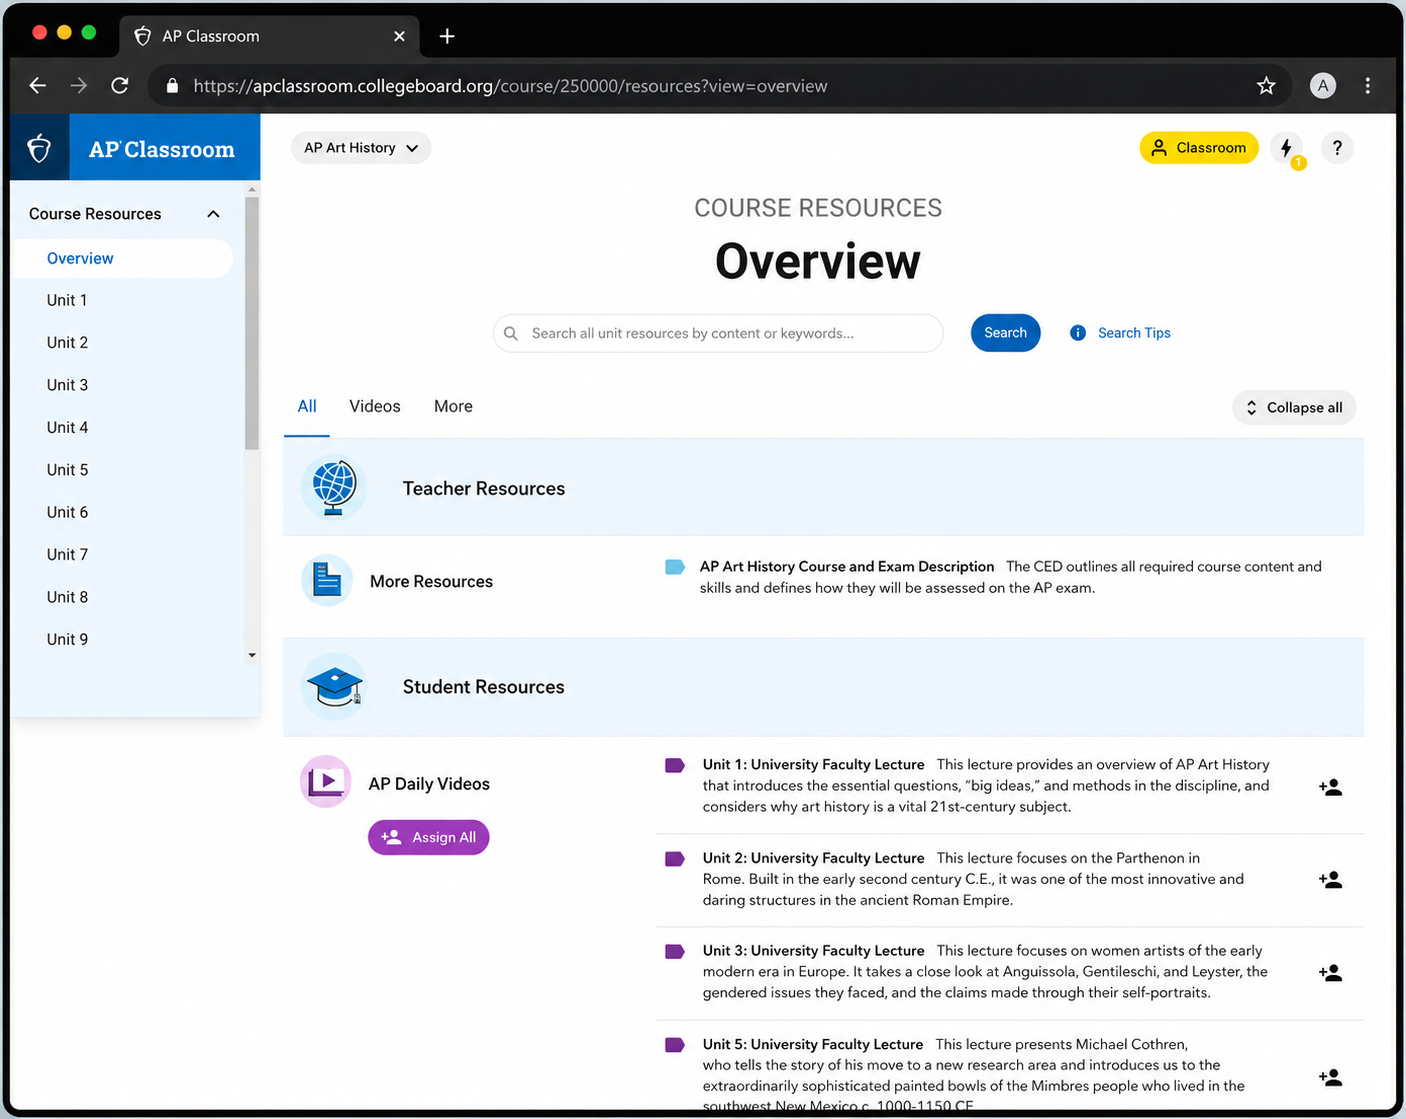
Task: Click the AP Daily Videos play icon
Action: point(326,781)
